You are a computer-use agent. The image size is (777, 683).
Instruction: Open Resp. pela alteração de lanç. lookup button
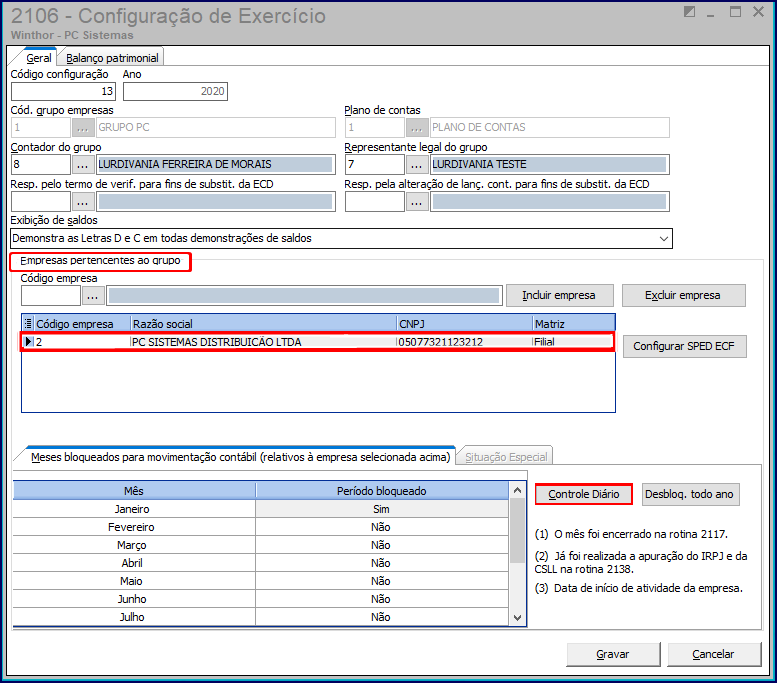click(417, 202)
